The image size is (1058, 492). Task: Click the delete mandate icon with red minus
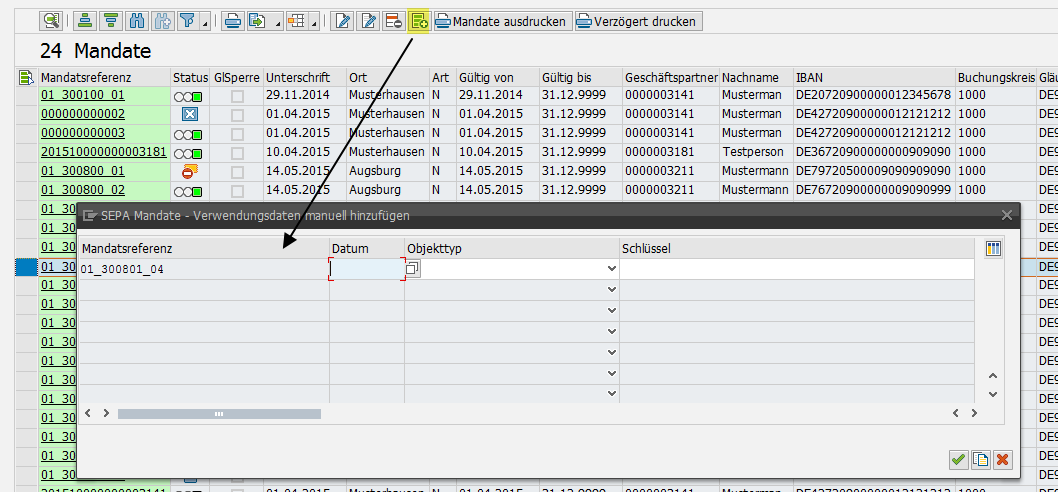coord(394,20)
